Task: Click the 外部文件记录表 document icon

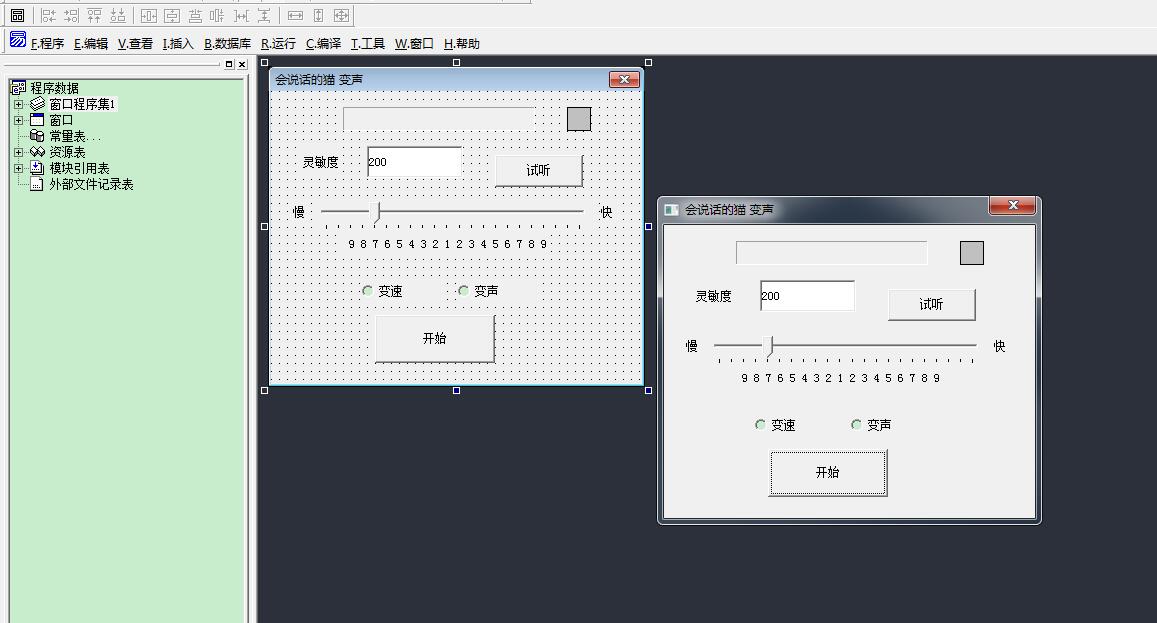Action: click(37, 184)
